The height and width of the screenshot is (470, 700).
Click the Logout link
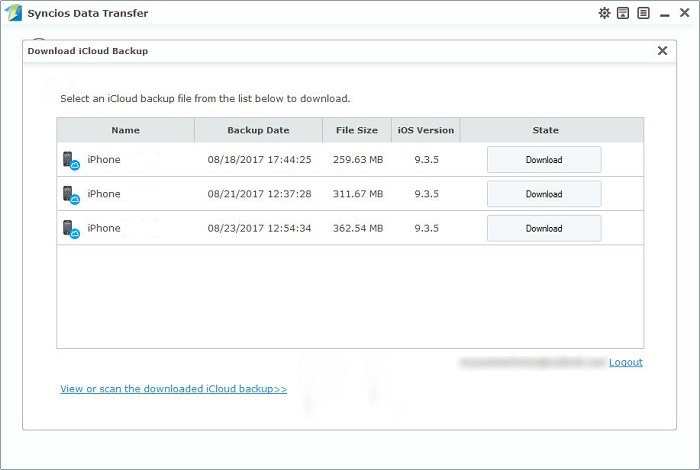point(626,362)
